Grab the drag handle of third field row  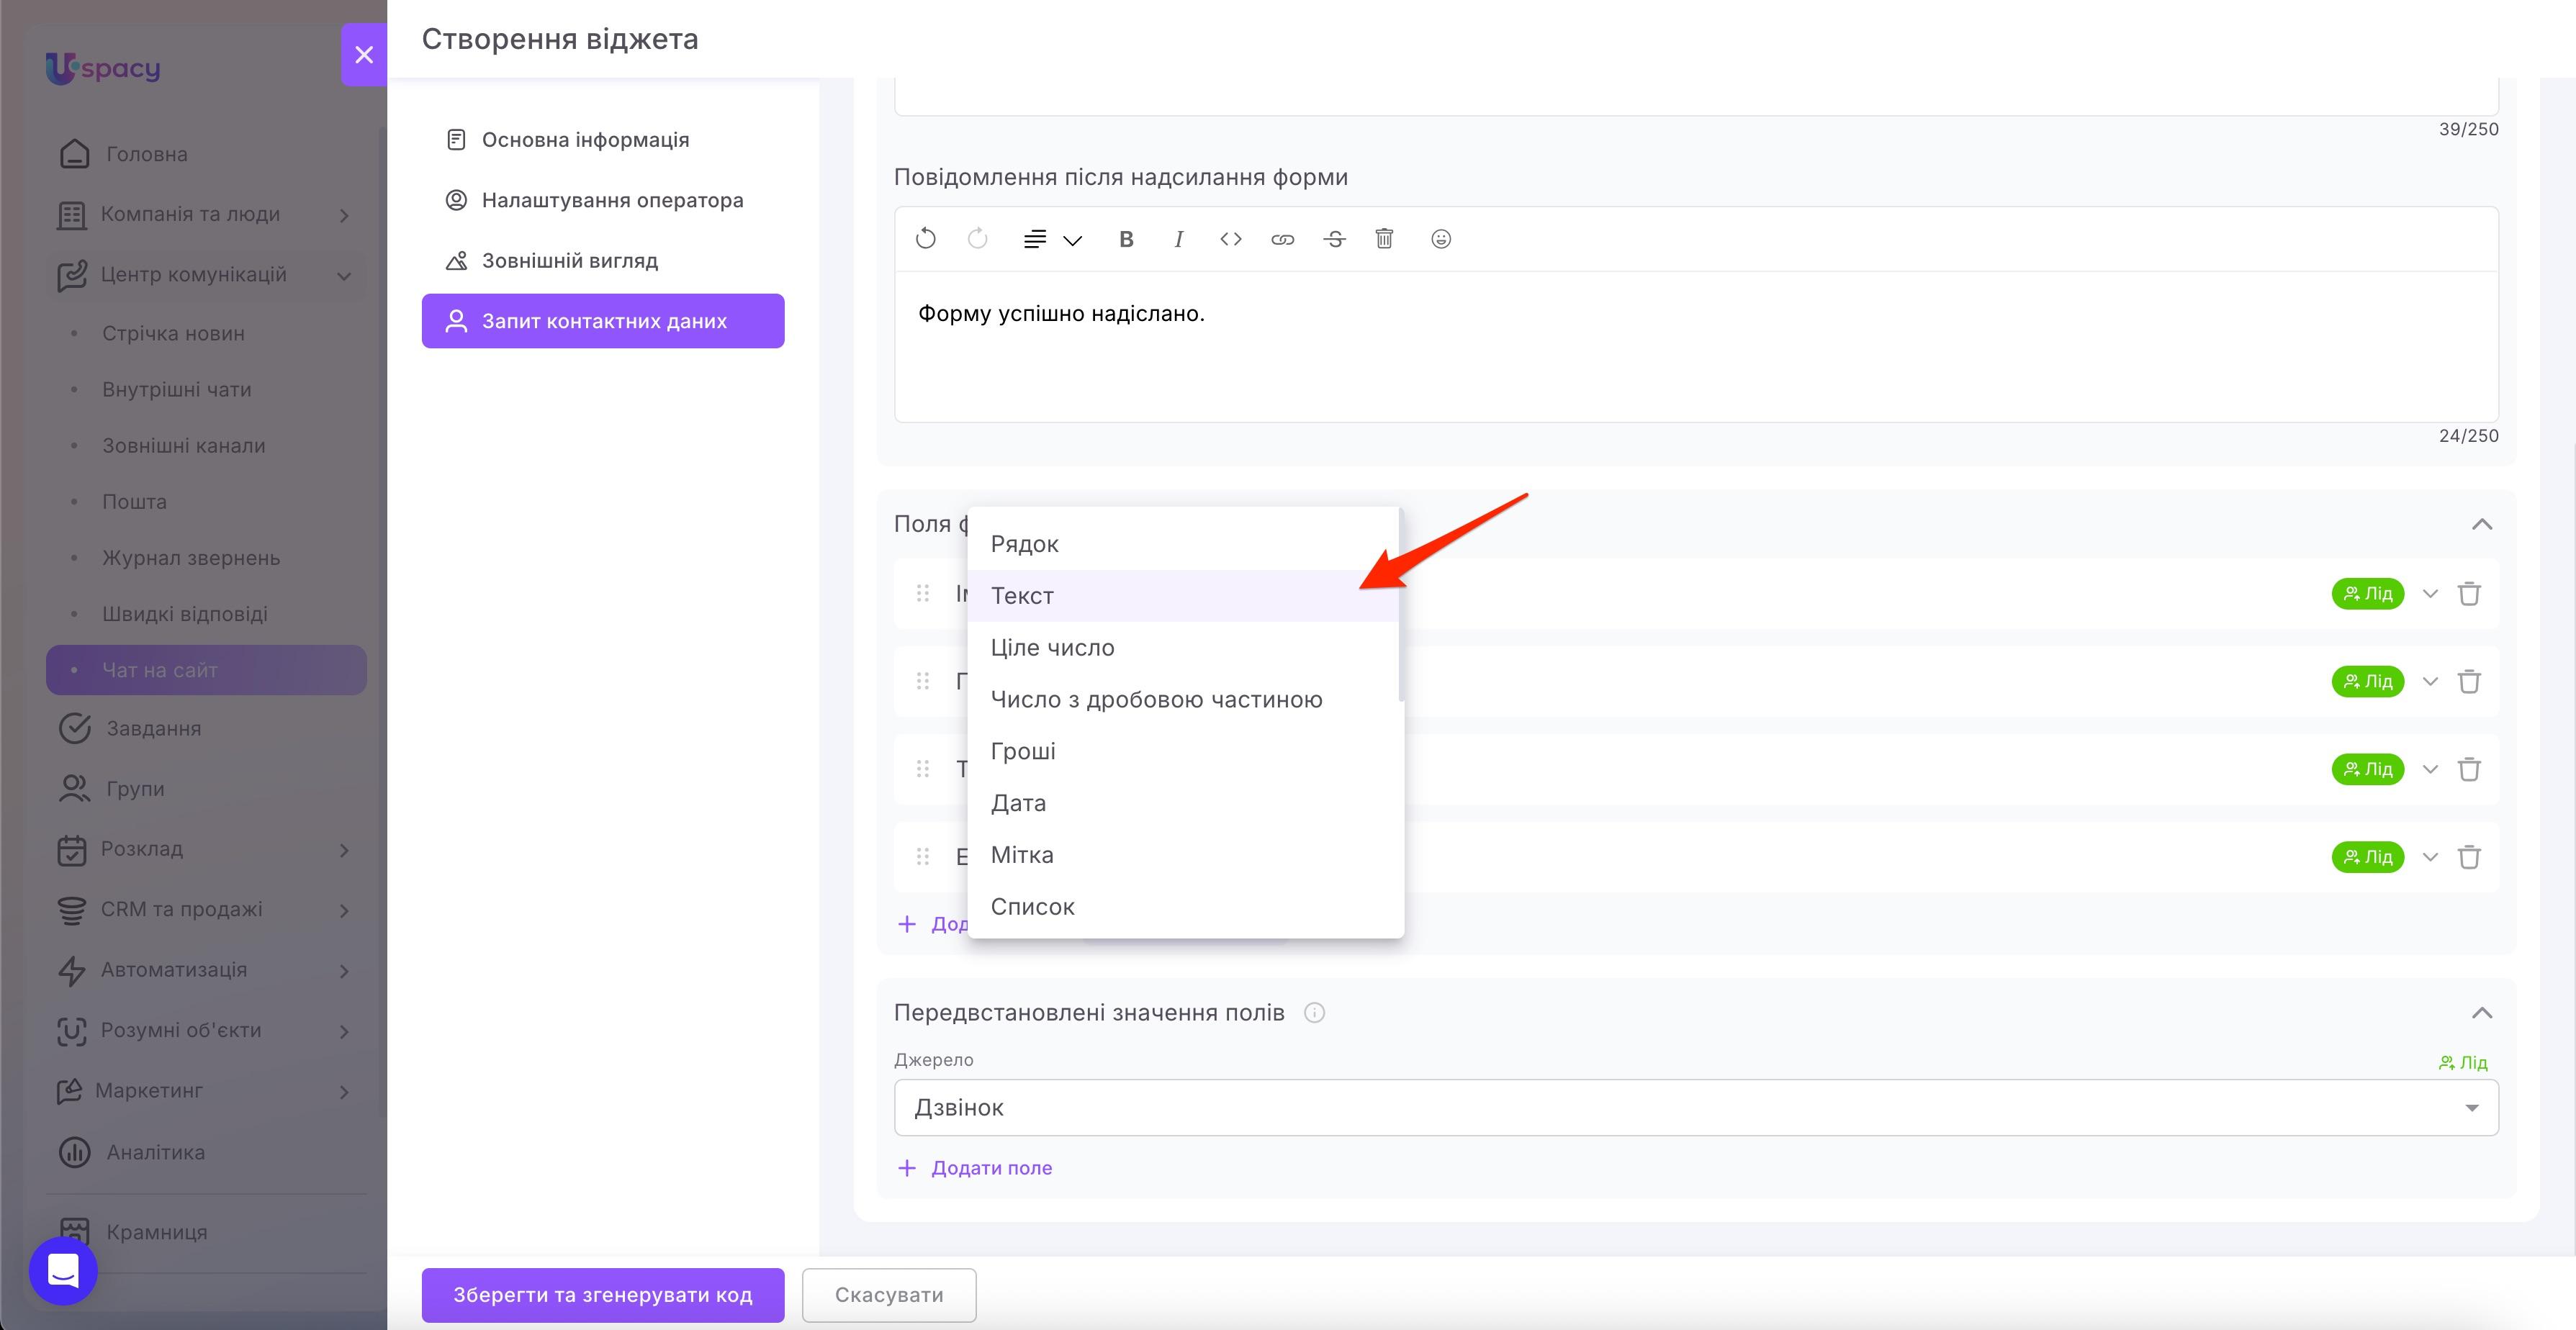point(923,770)
